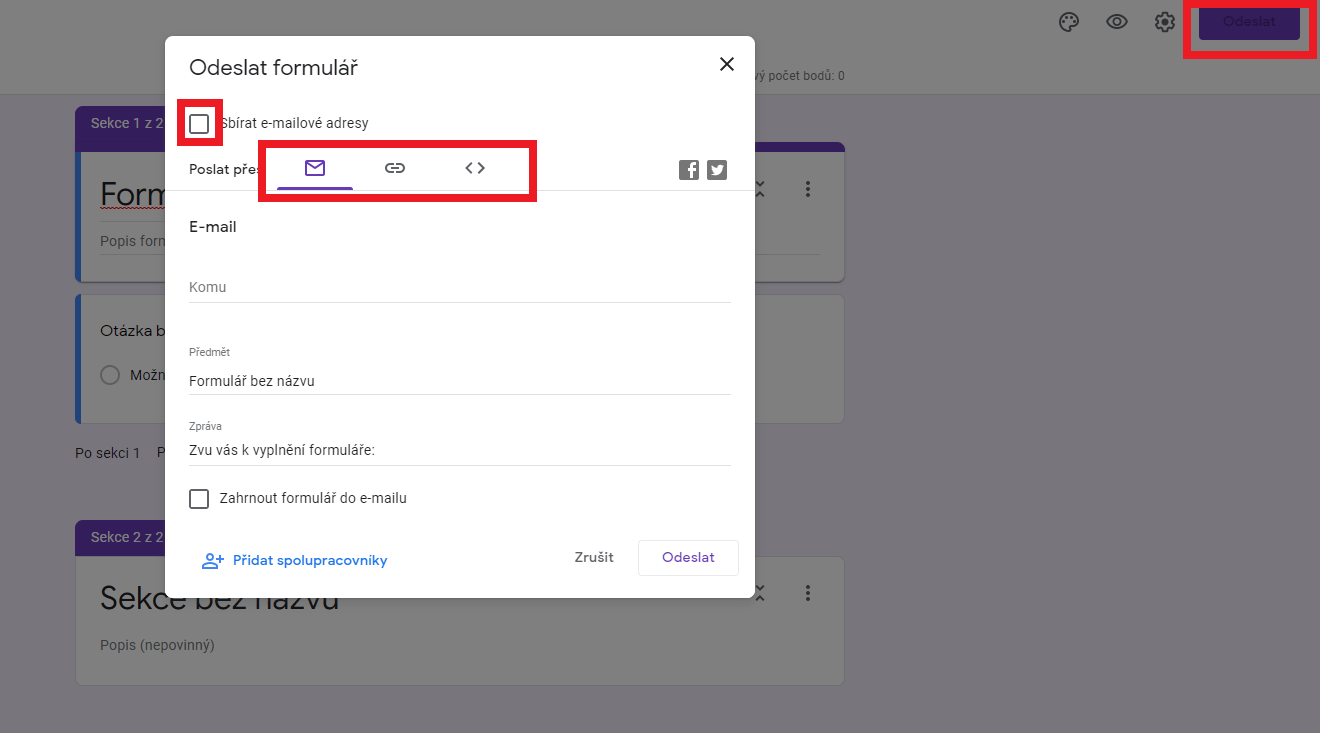Enable Sbírat e-mailové adresy checkbox

click(199, 124)
